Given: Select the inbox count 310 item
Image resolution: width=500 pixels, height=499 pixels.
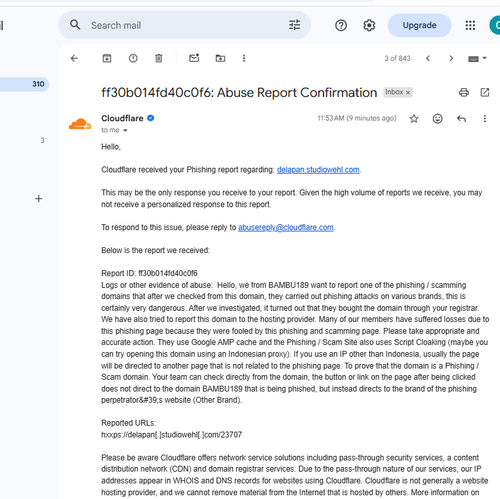Looking at the screenshot, I should coord(24,84).
